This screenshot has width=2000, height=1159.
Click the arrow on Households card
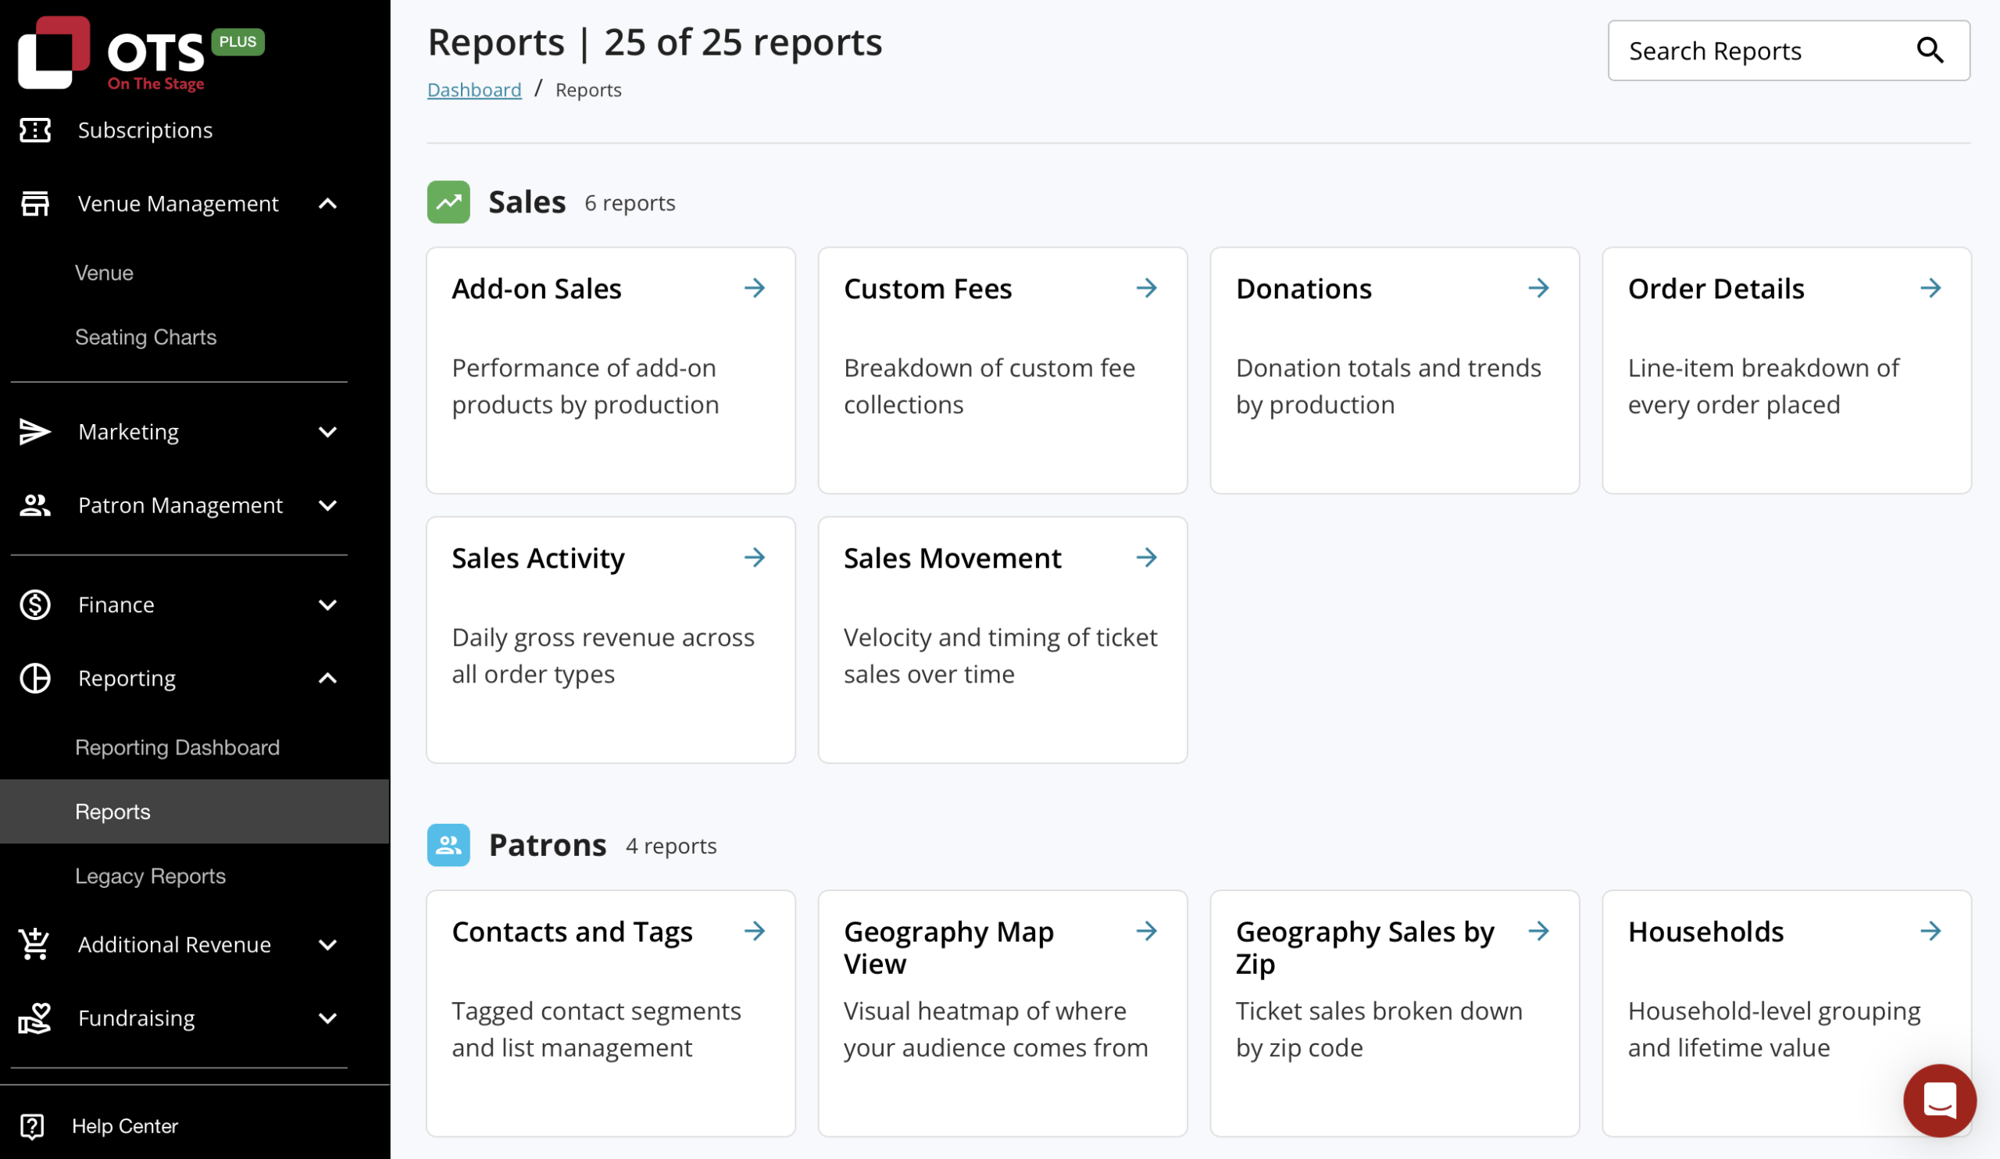pyautogui.click(x=1931, y=931)
